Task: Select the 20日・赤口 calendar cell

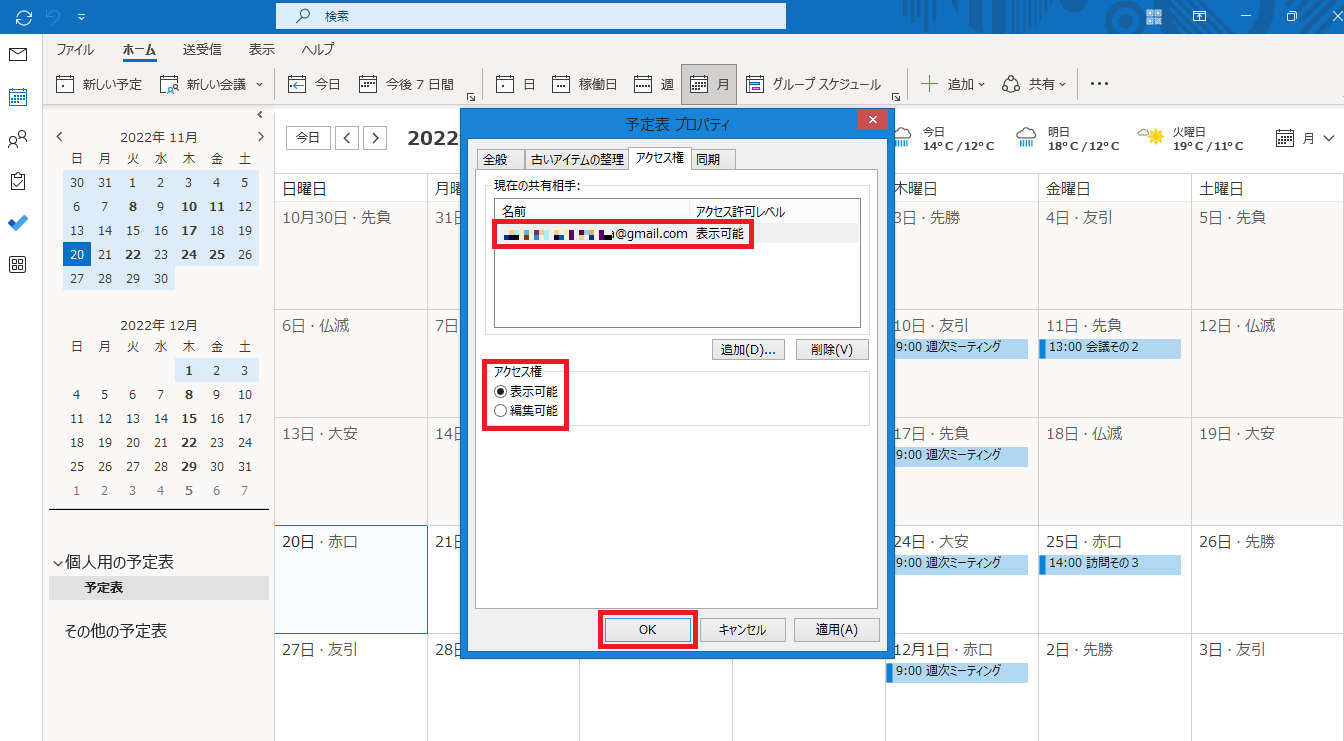Action: [351, 579]
